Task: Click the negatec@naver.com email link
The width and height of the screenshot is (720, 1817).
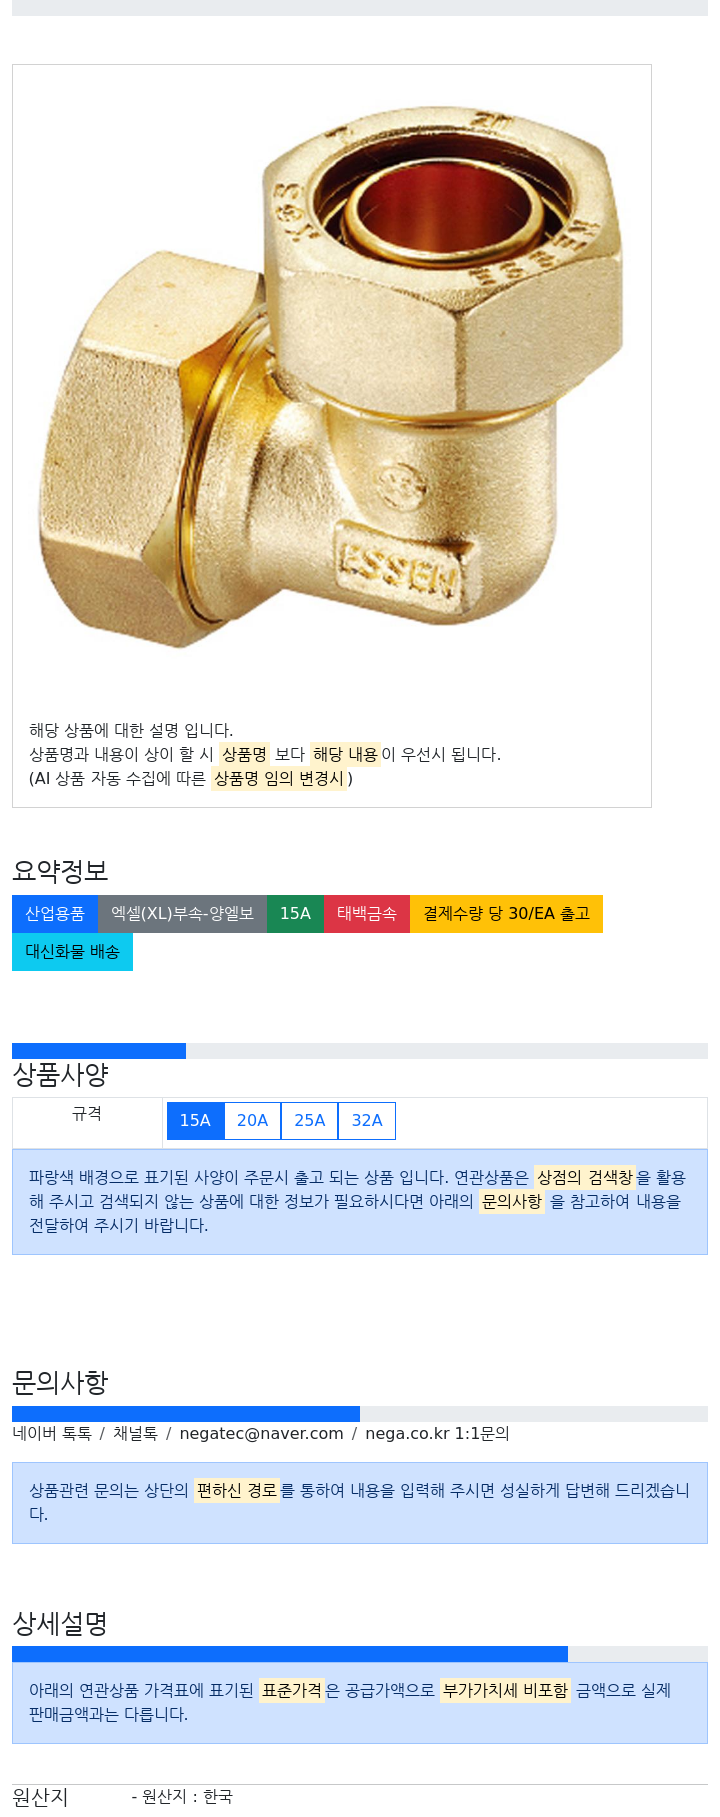Action: pyautogui.click(x=261, y=1434)
